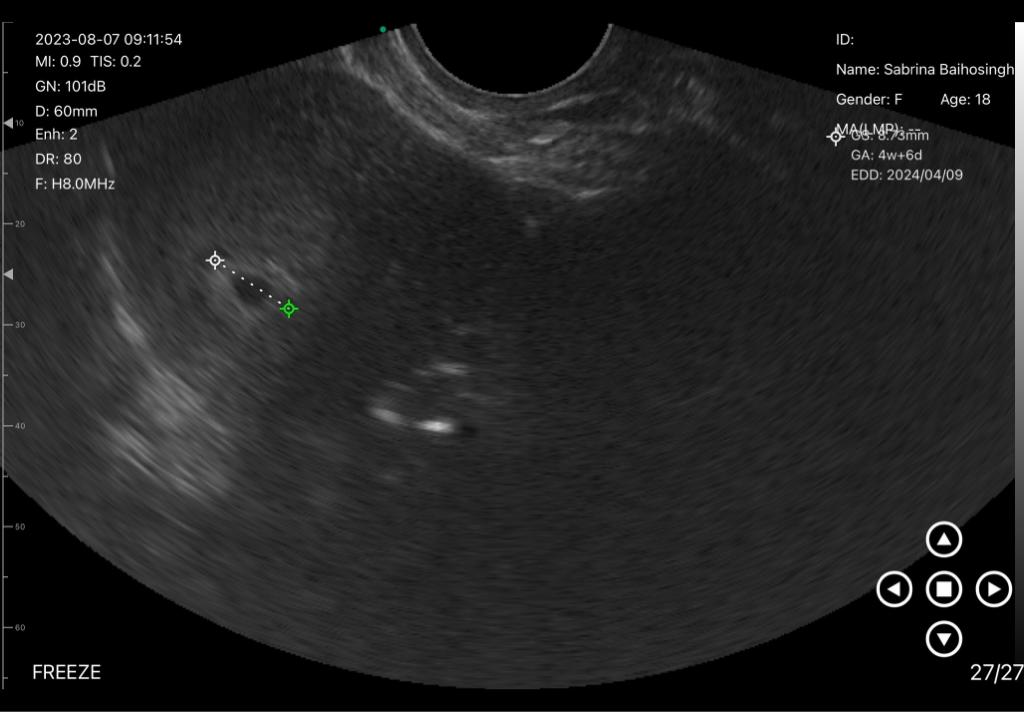Screen dimensions: 1024x712
Task: Click the 20 label on the depth scale
Action: click(x=20, y=224)
